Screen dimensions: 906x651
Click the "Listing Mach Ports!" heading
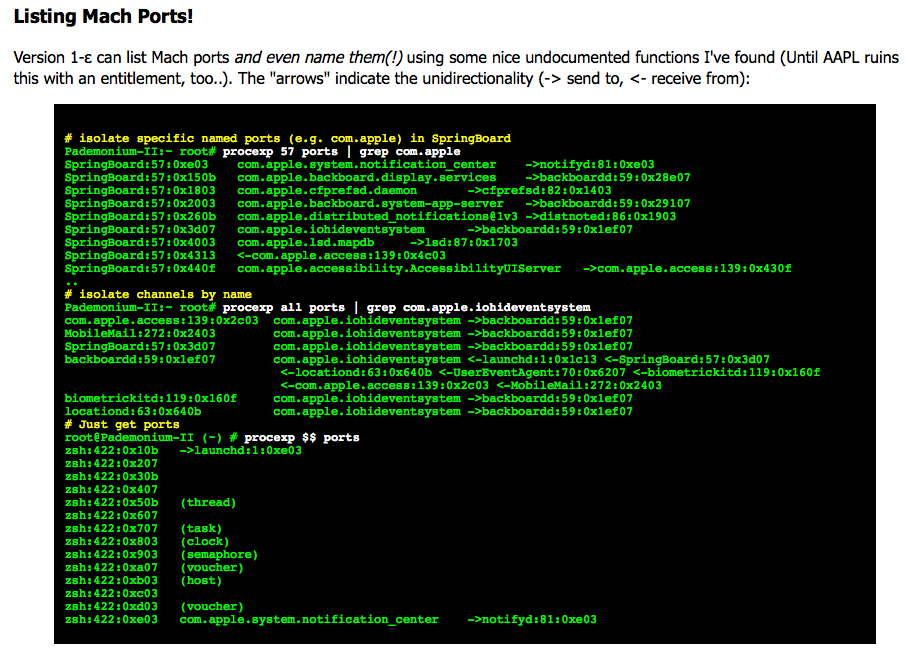(x=103, y=16)
